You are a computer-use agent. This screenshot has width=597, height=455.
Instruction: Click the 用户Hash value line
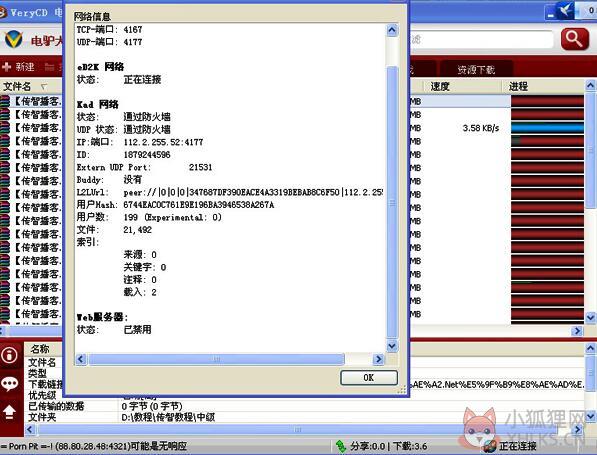pyautogui.click(x=175, y=205)
